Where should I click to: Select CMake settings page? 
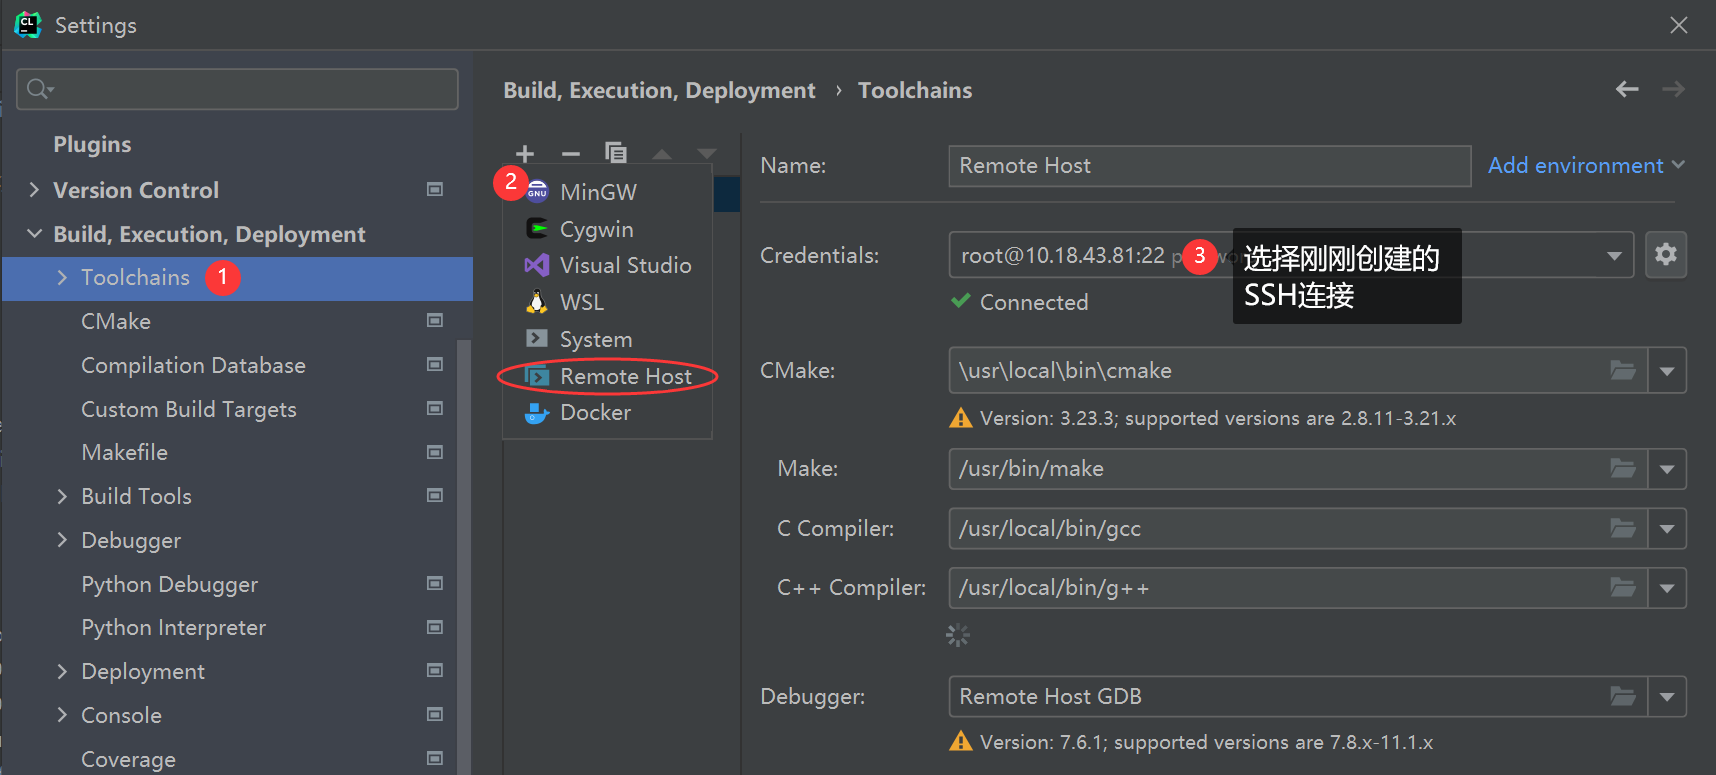tap(116, 322)
